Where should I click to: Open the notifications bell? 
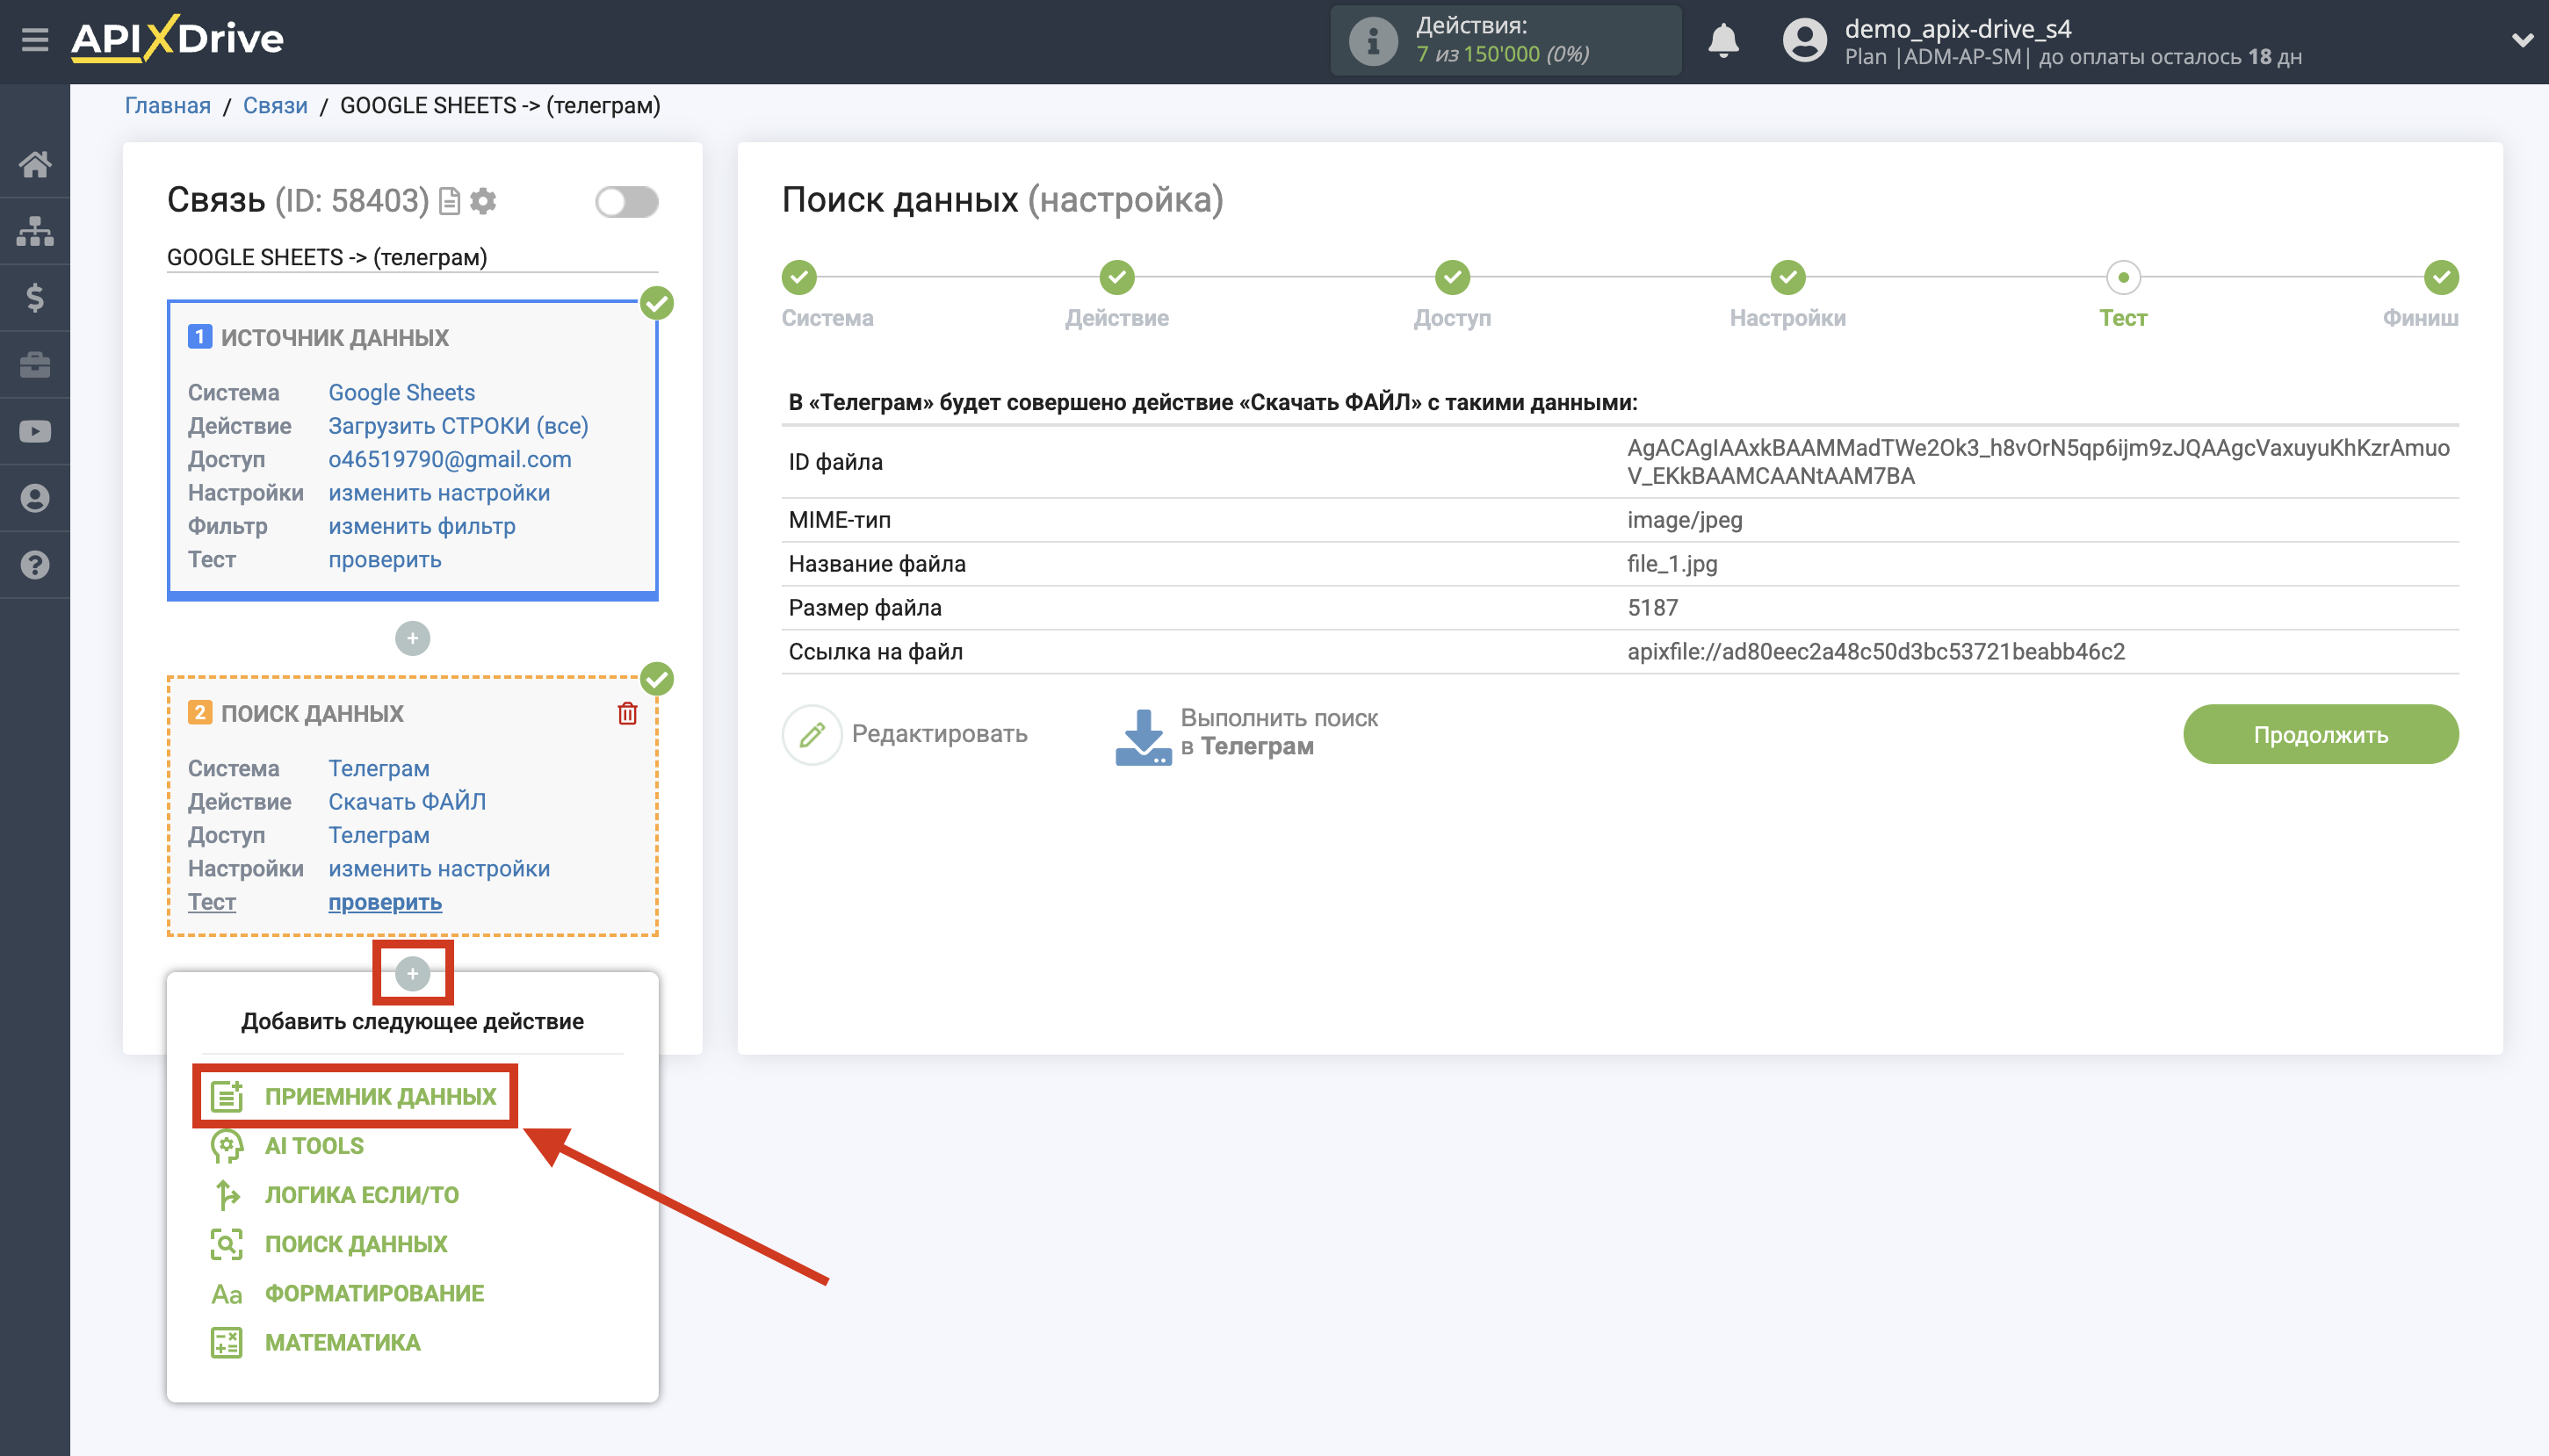pyautogui.click(x=1725, y=40)
